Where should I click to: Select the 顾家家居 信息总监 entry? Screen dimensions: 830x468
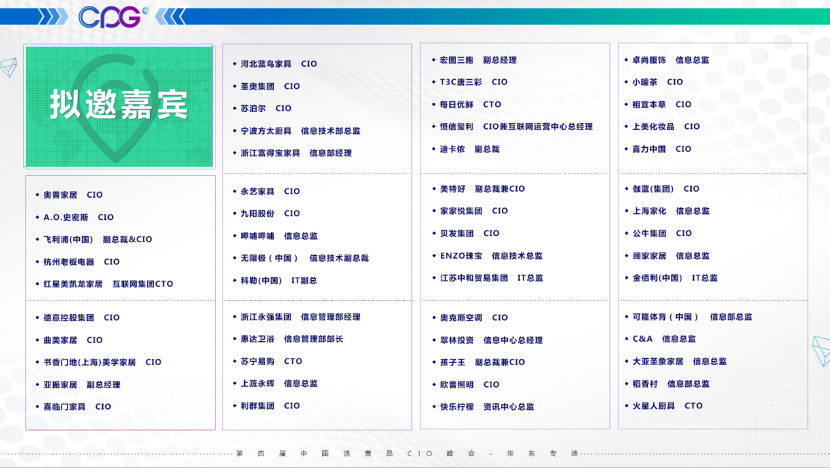(671, 256)
